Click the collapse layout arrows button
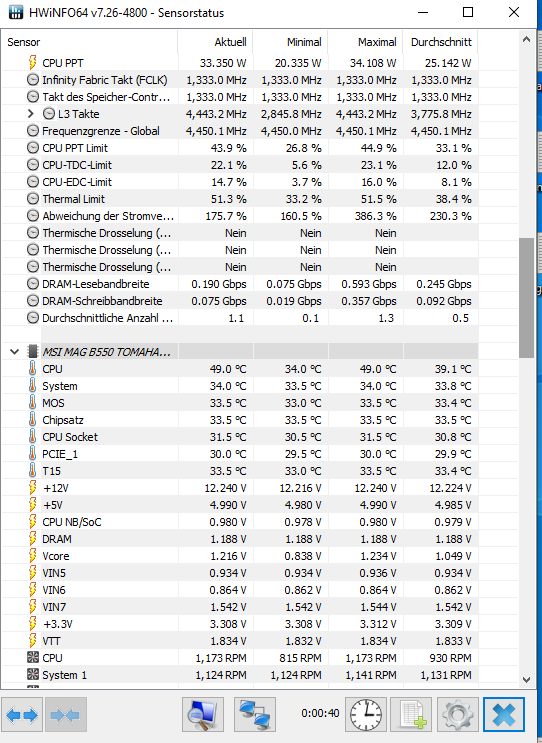This screenshot has height=743, width=542. click(x=66, y=715)
